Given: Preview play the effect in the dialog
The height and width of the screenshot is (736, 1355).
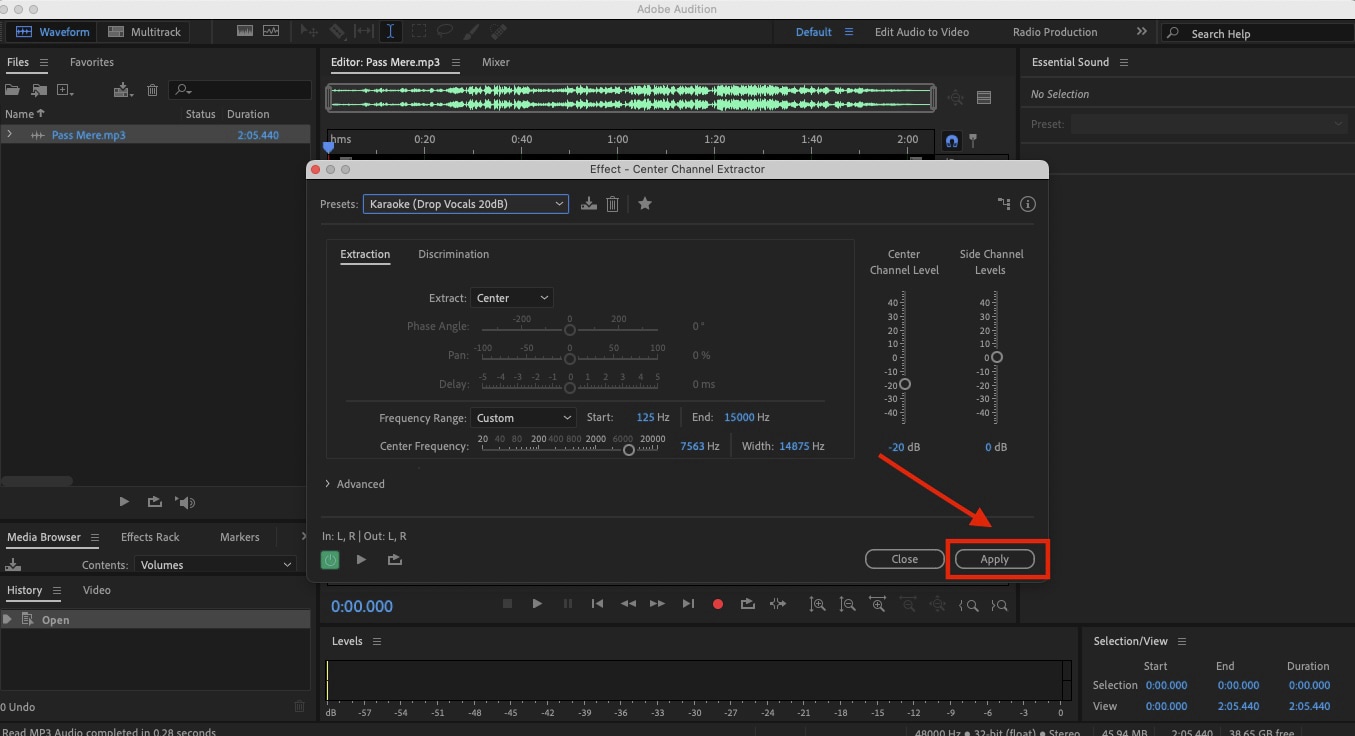Looking at the screenshot, I should [362, 560].
